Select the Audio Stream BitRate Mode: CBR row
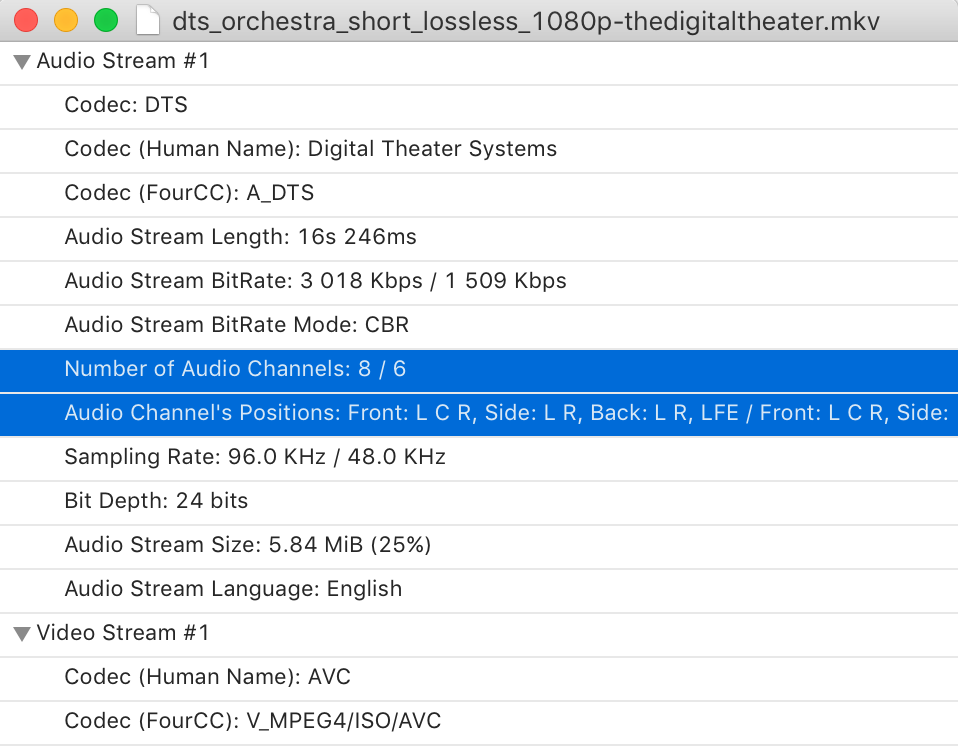This screenshot has width=958, height=750. (x=479, y=325)
